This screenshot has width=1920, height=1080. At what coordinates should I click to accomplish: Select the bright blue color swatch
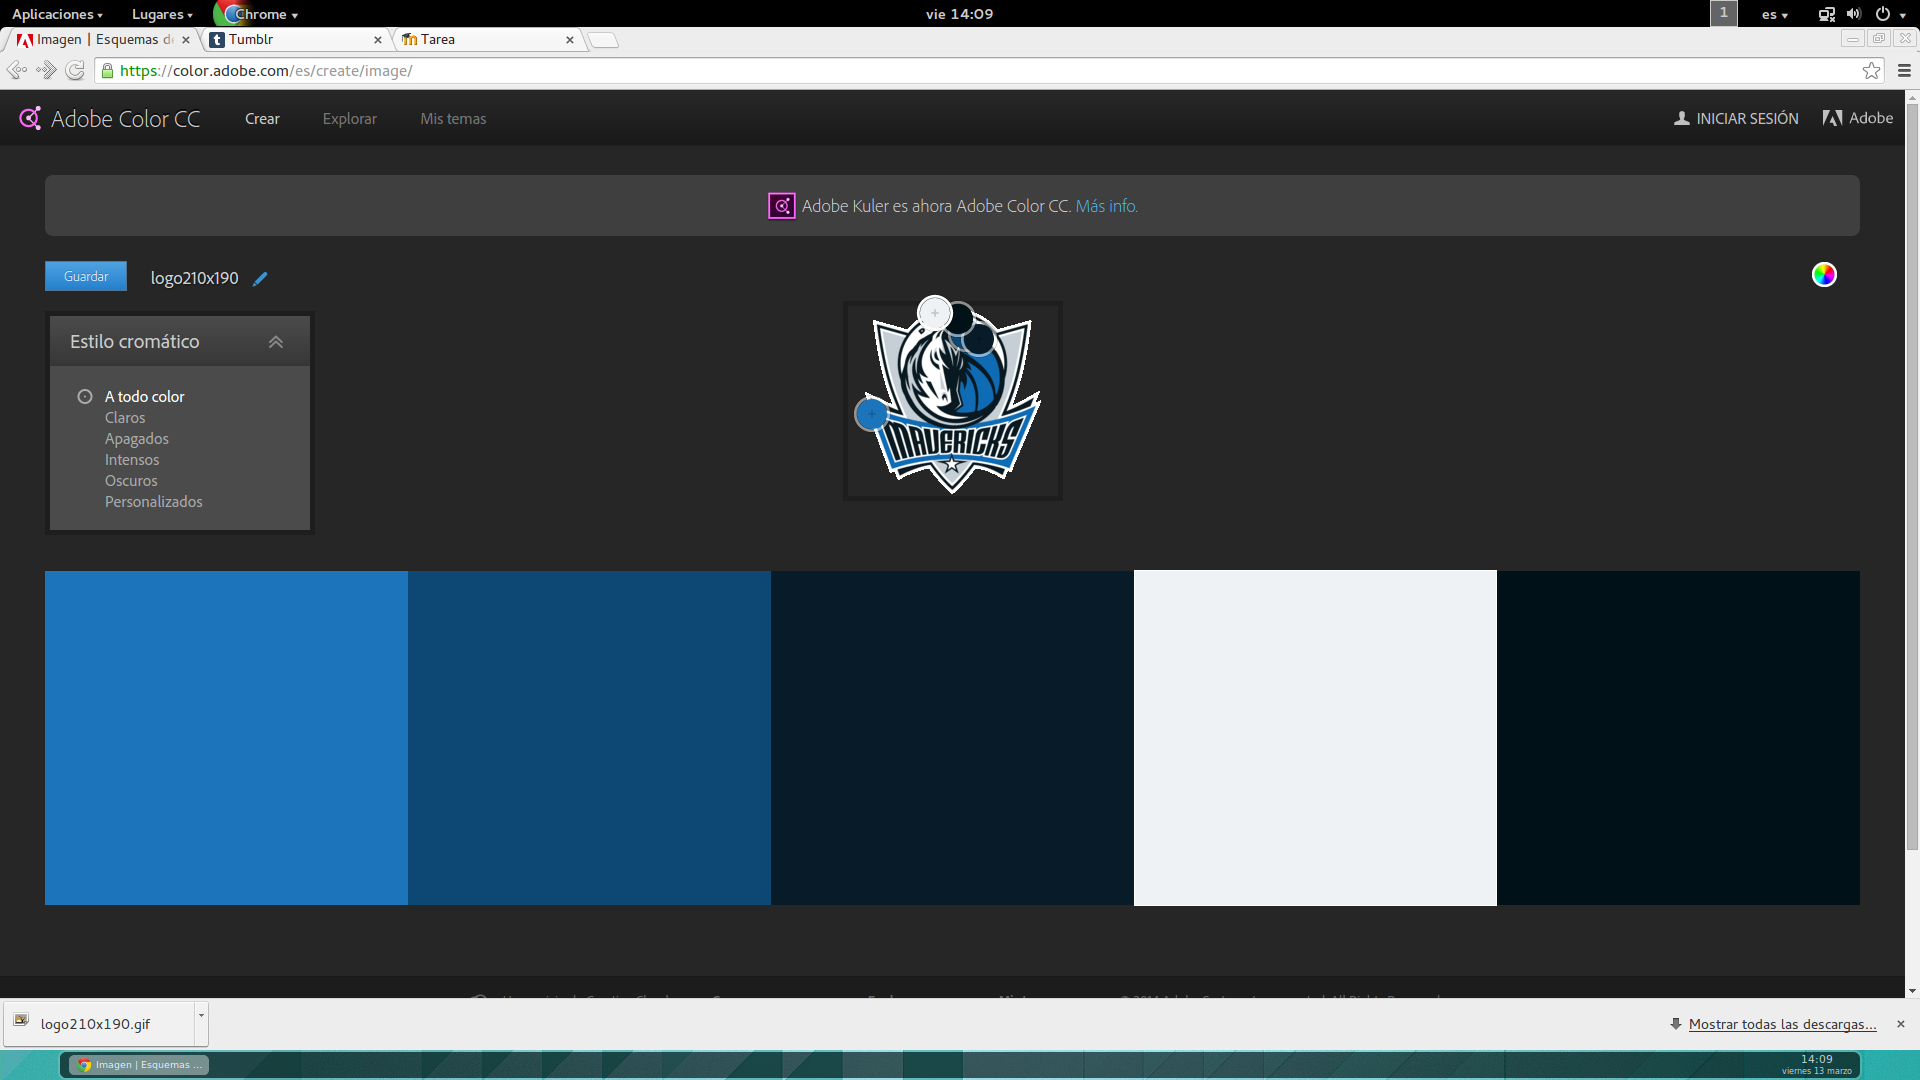pyautogui.click(x=226, y=738)
